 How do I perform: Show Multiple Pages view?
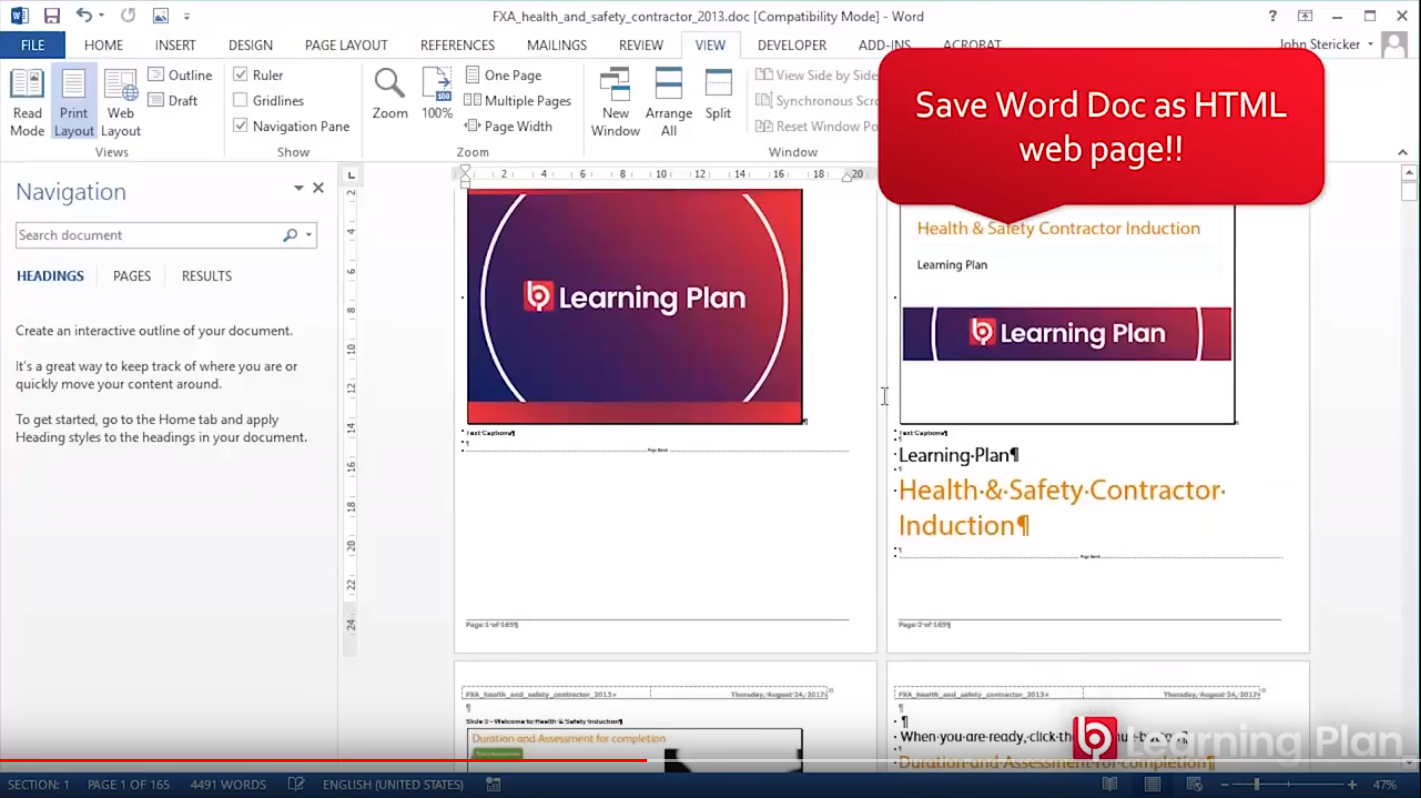[x=517, y=101]
